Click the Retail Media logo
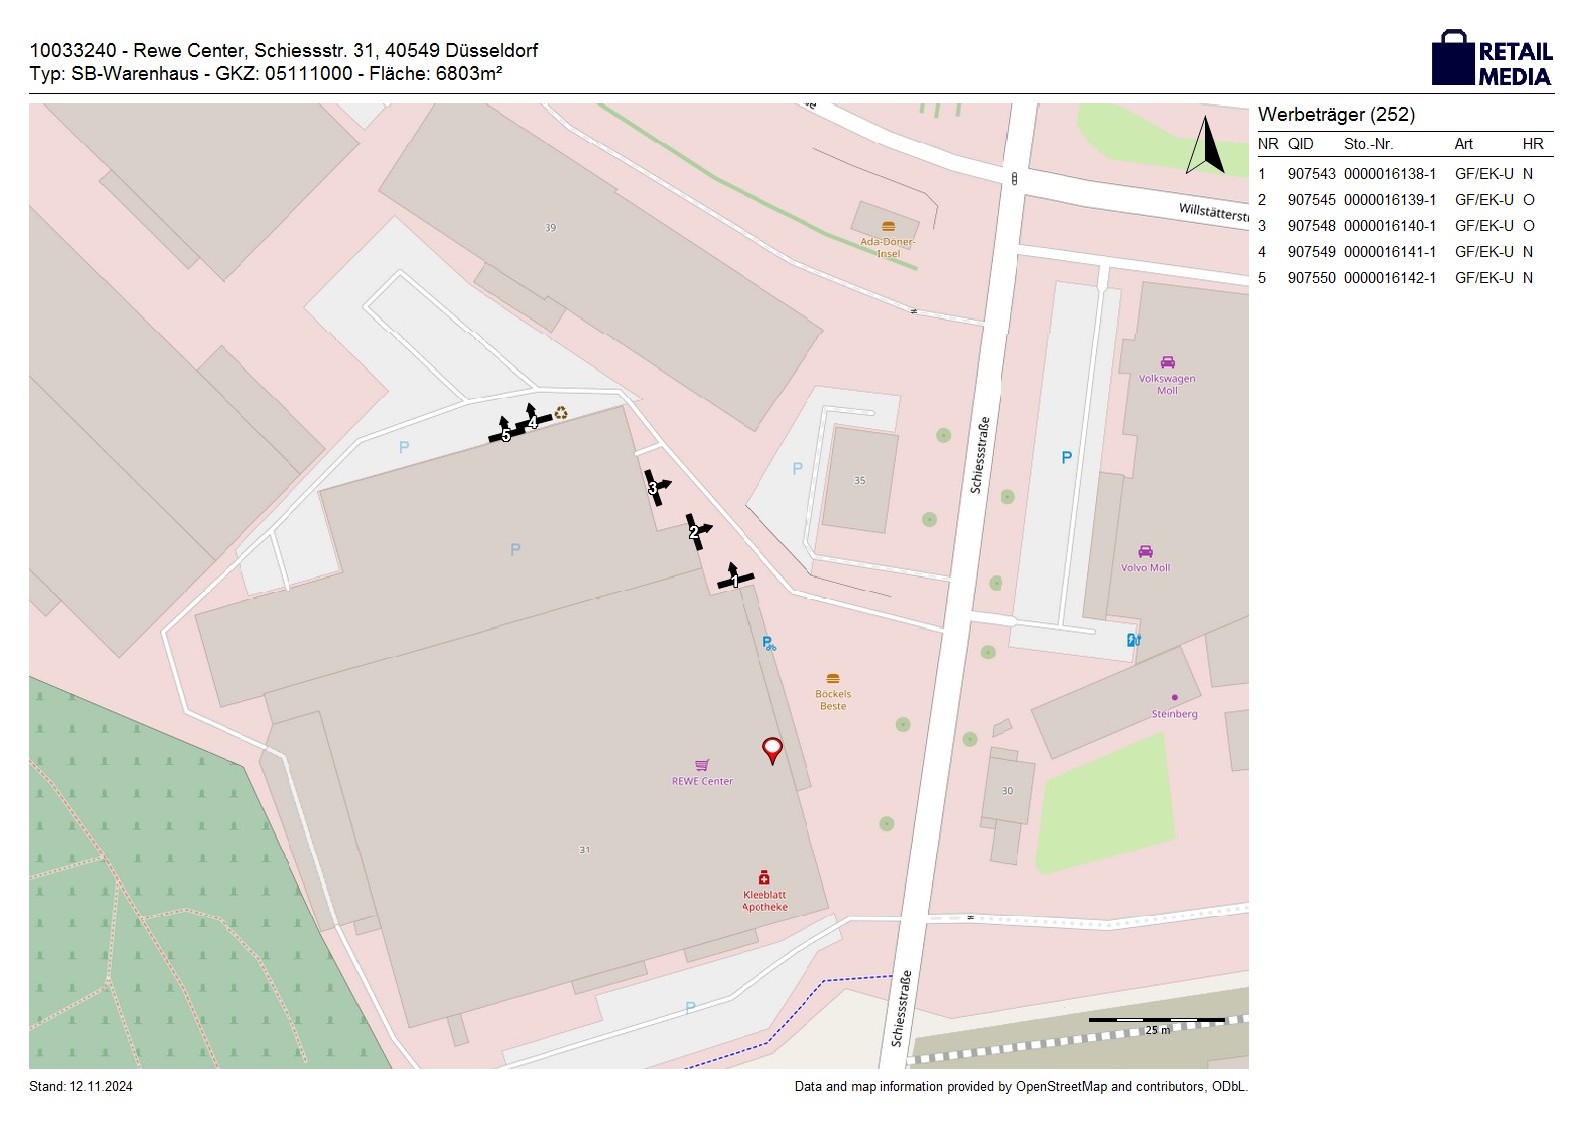Viewport: 1587px width, 1123px height. click(1492, 59)
